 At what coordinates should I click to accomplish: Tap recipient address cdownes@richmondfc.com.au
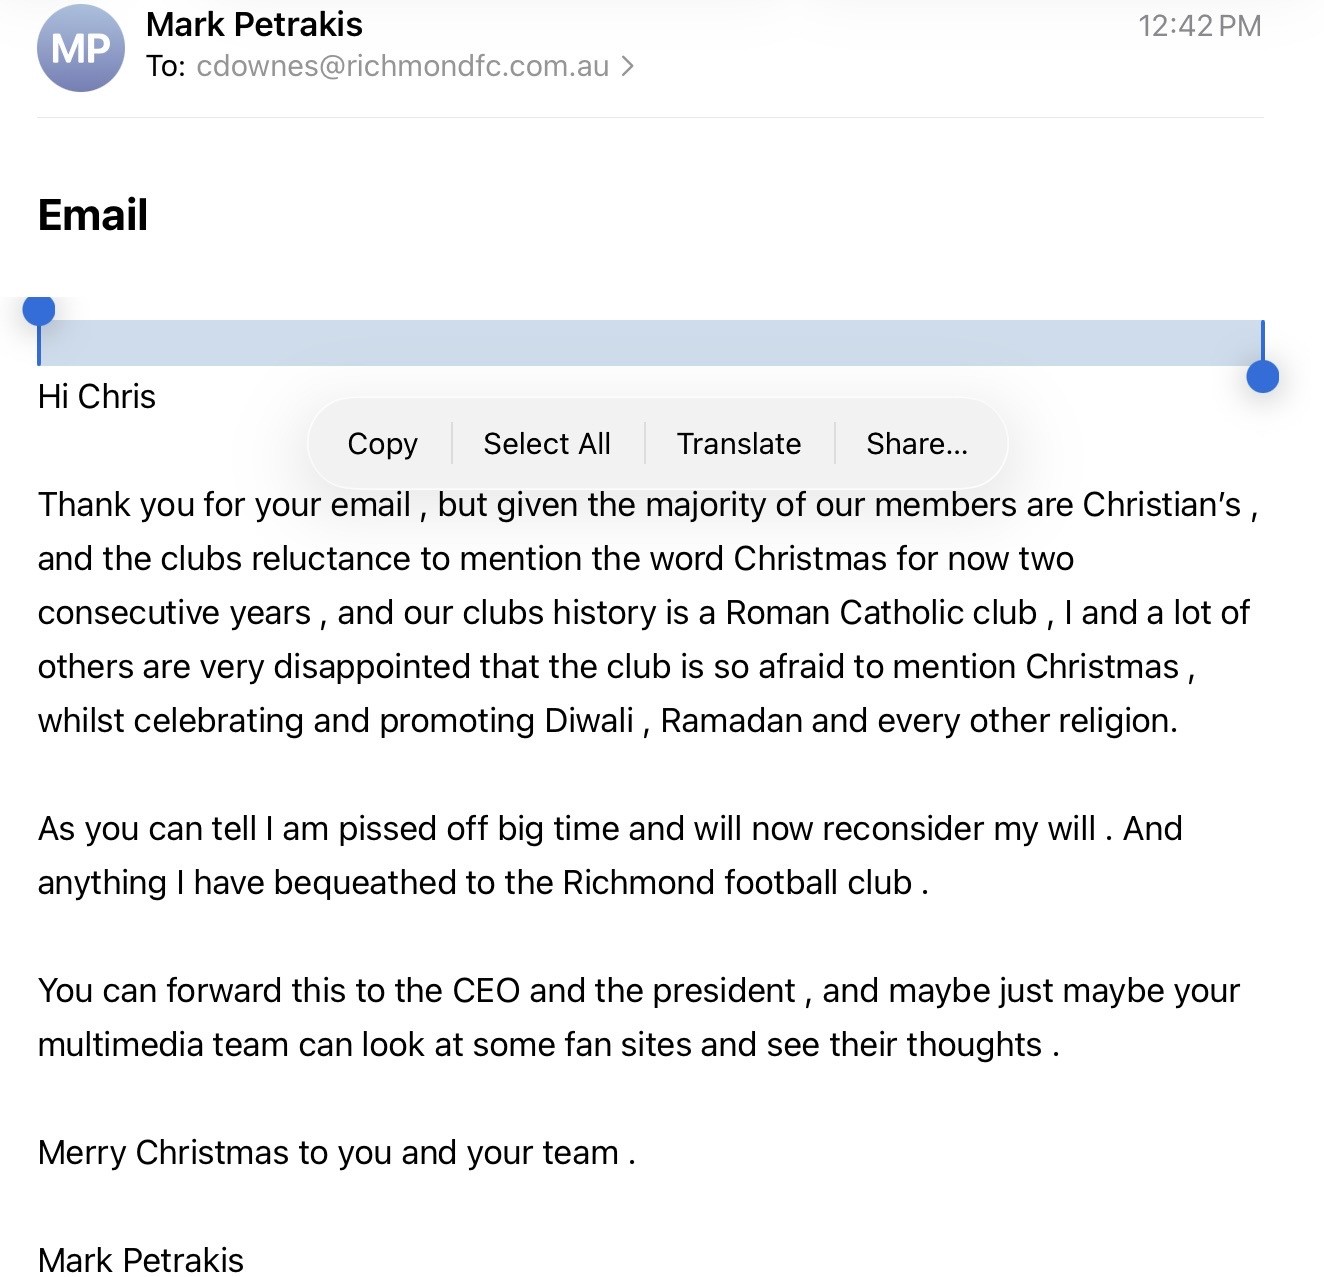[x=402, y=66]
